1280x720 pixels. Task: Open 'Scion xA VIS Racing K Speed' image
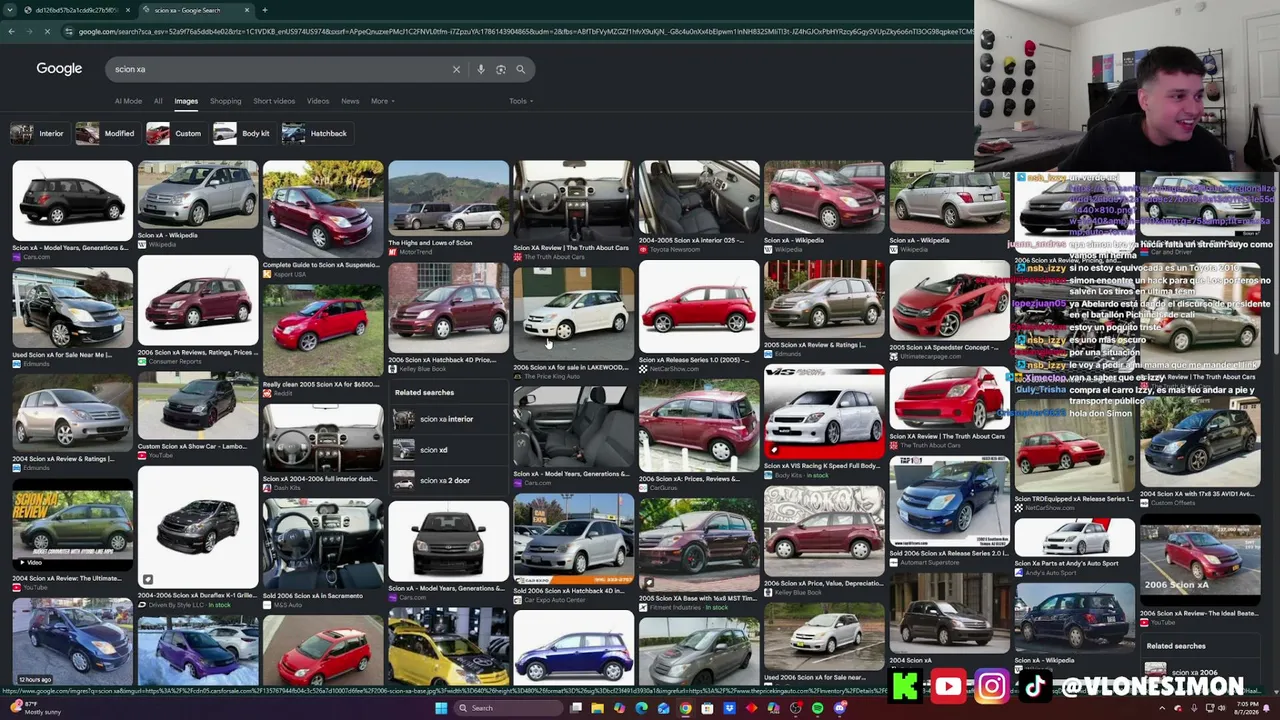pos(824,414)
